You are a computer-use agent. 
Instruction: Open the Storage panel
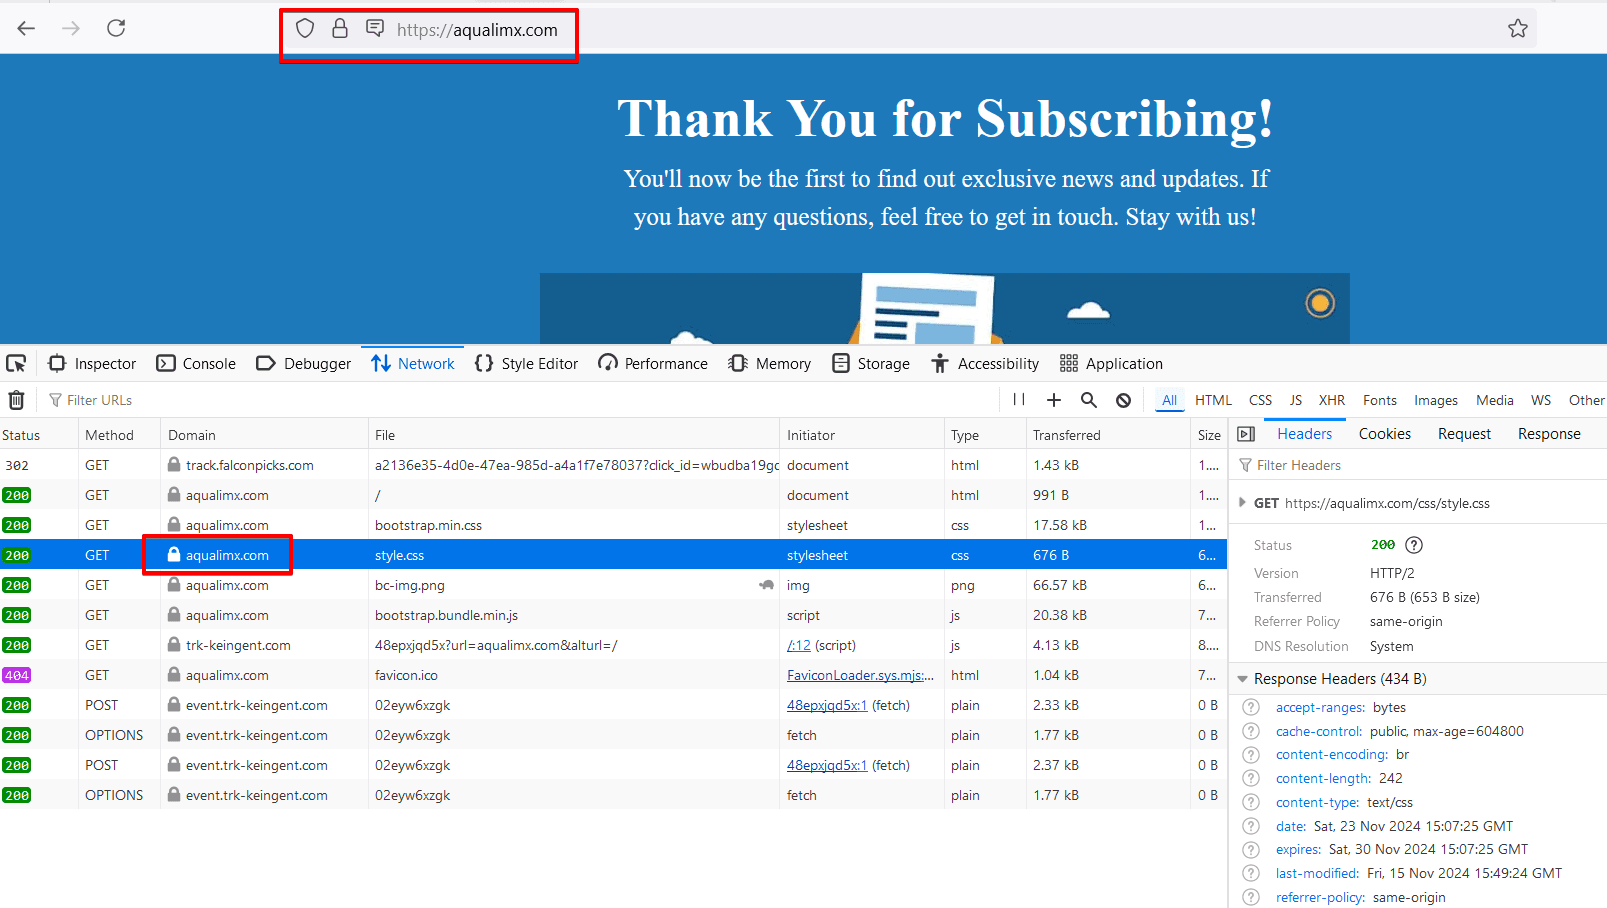coord(871,363)
